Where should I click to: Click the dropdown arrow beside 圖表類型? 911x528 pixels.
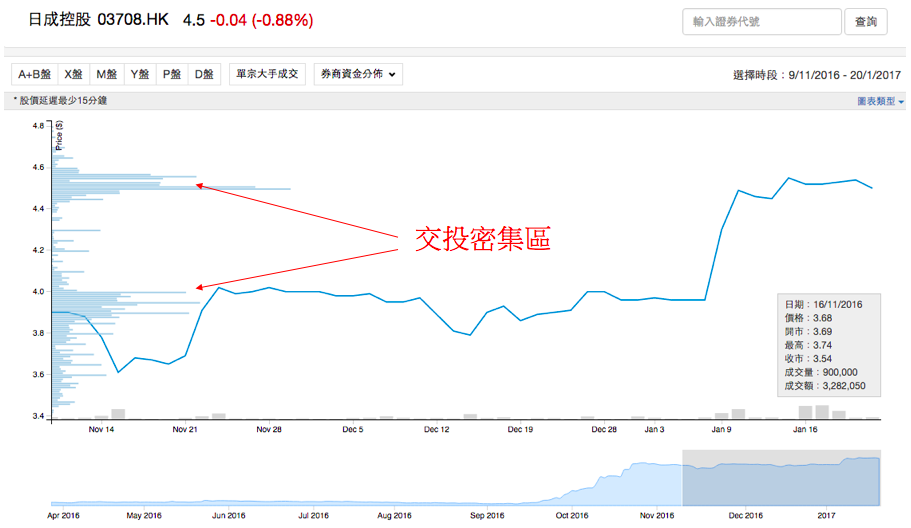tap(901, 102)
